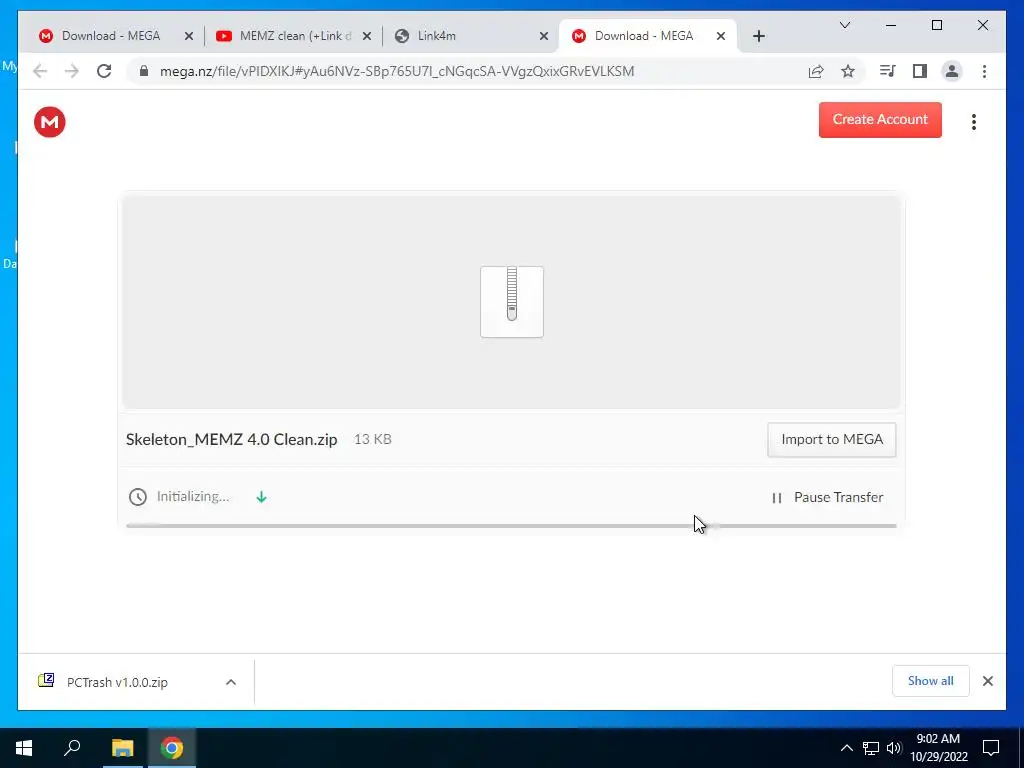Show hidden system tray icons
Viewport: 1024px width, 768px height.
pyautogui.click(x=846, y=748)
